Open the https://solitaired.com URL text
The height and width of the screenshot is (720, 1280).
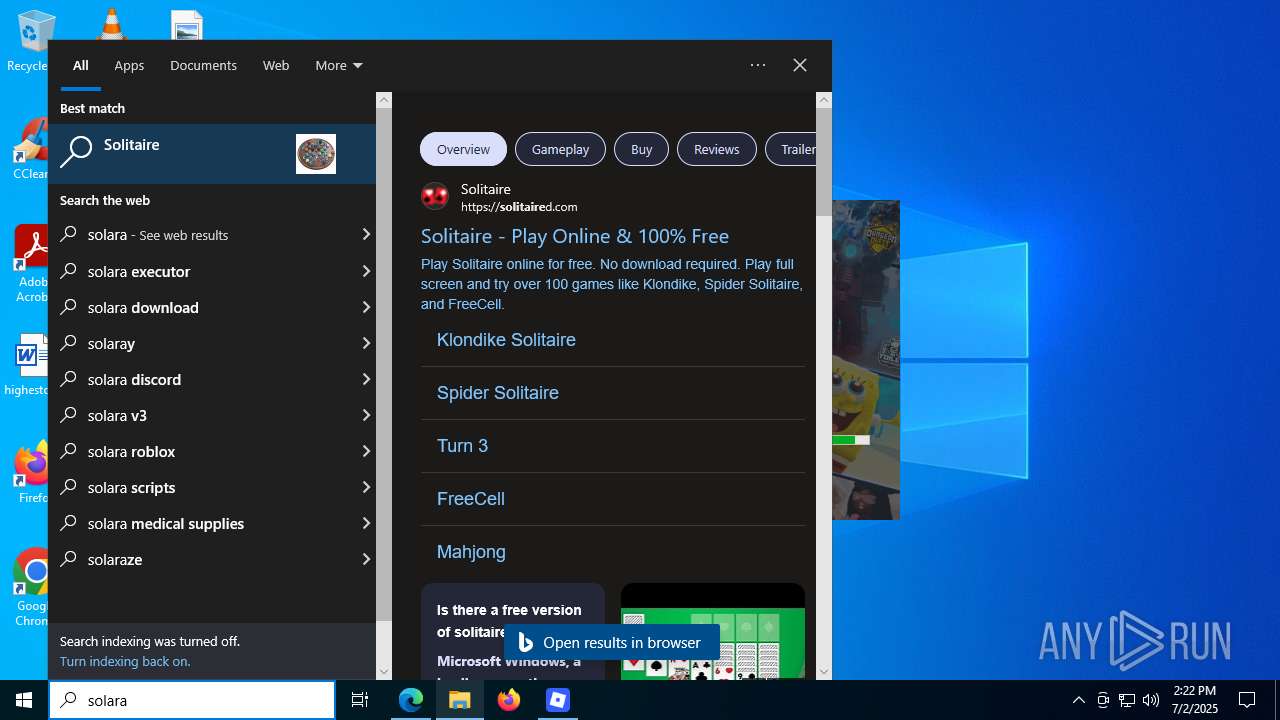click(x=519, y=207)
